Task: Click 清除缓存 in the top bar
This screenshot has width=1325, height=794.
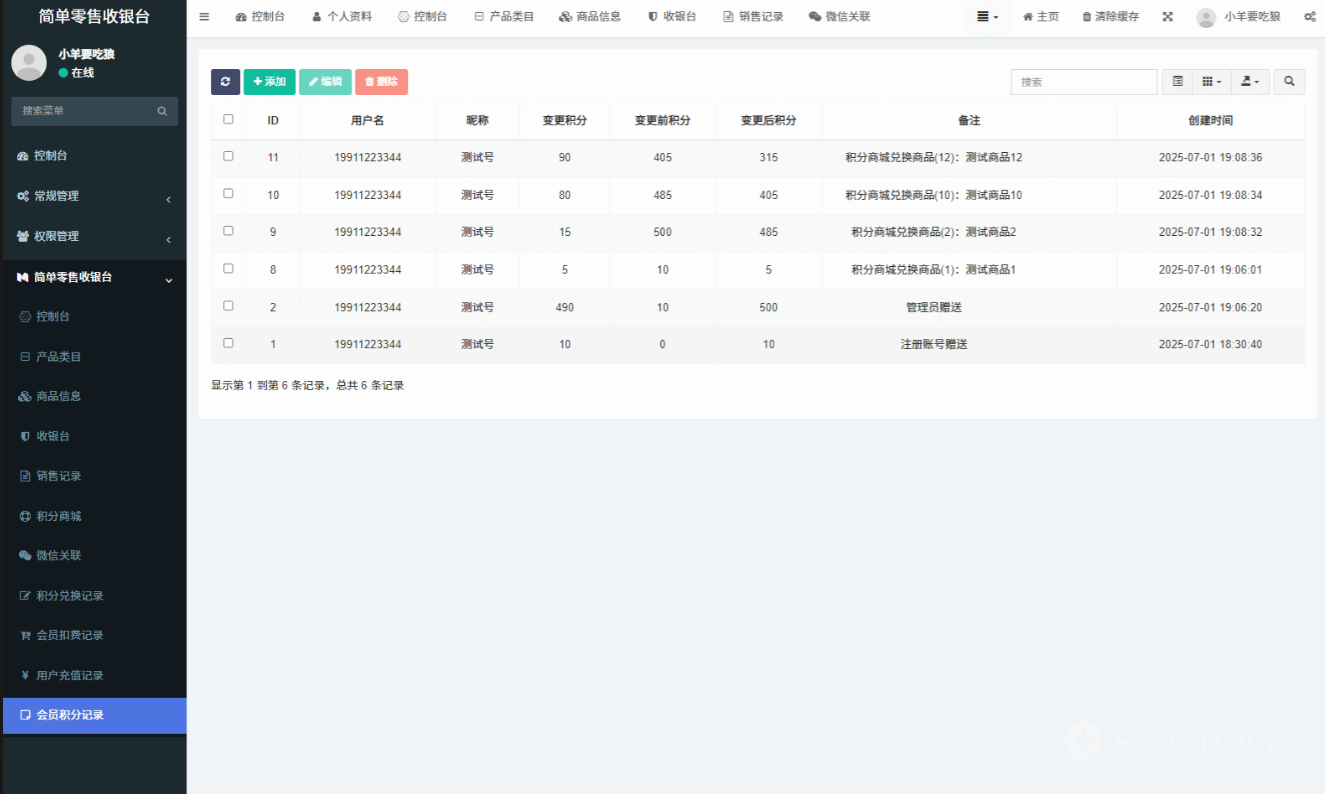Action: point(1110,17)
